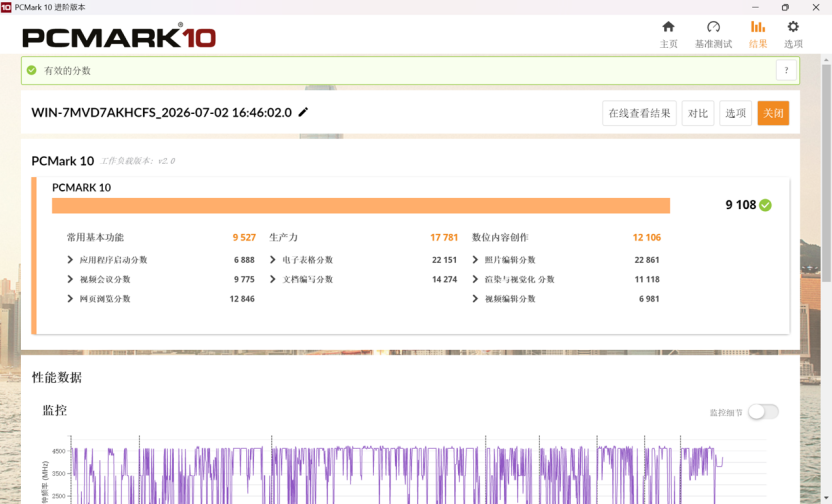Click the value 6 888
Viewport: 832px width, 504px height.
tap(244, 260)
